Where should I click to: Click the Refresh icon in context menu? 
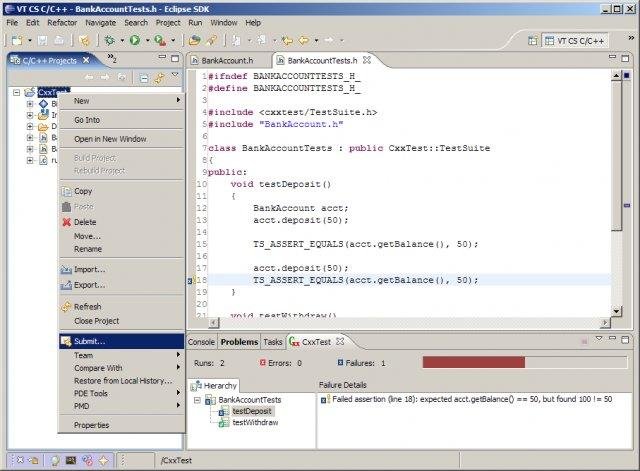66,306
